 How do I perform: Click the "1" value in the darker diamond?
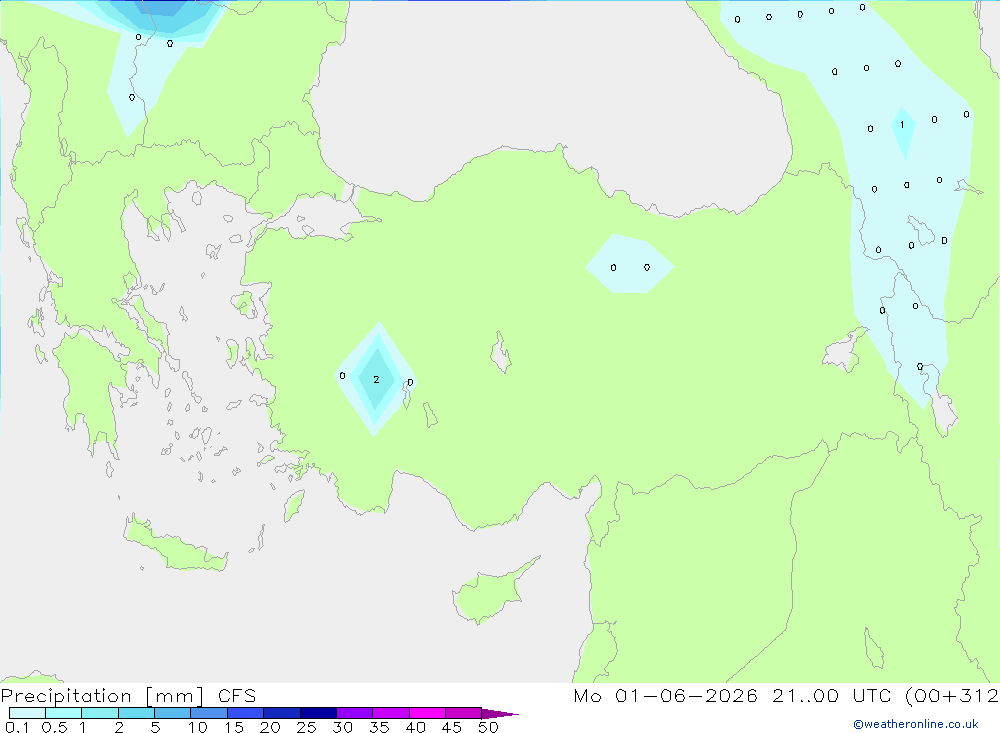[x=902, y=125]
